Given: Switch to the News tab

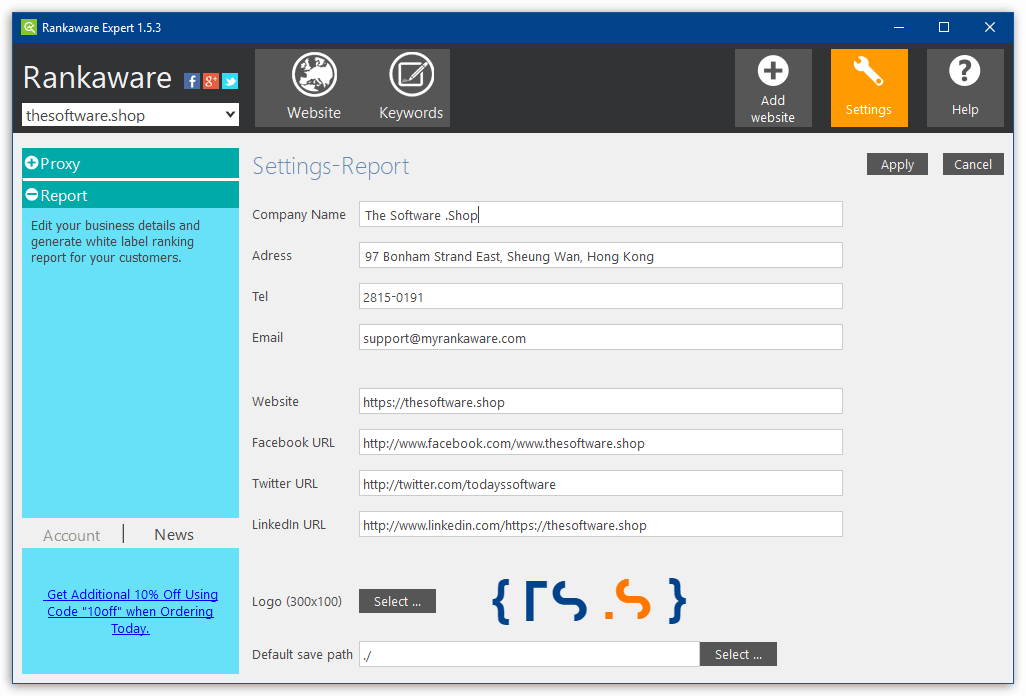Looking at the screenshot, I should (173, 534).
